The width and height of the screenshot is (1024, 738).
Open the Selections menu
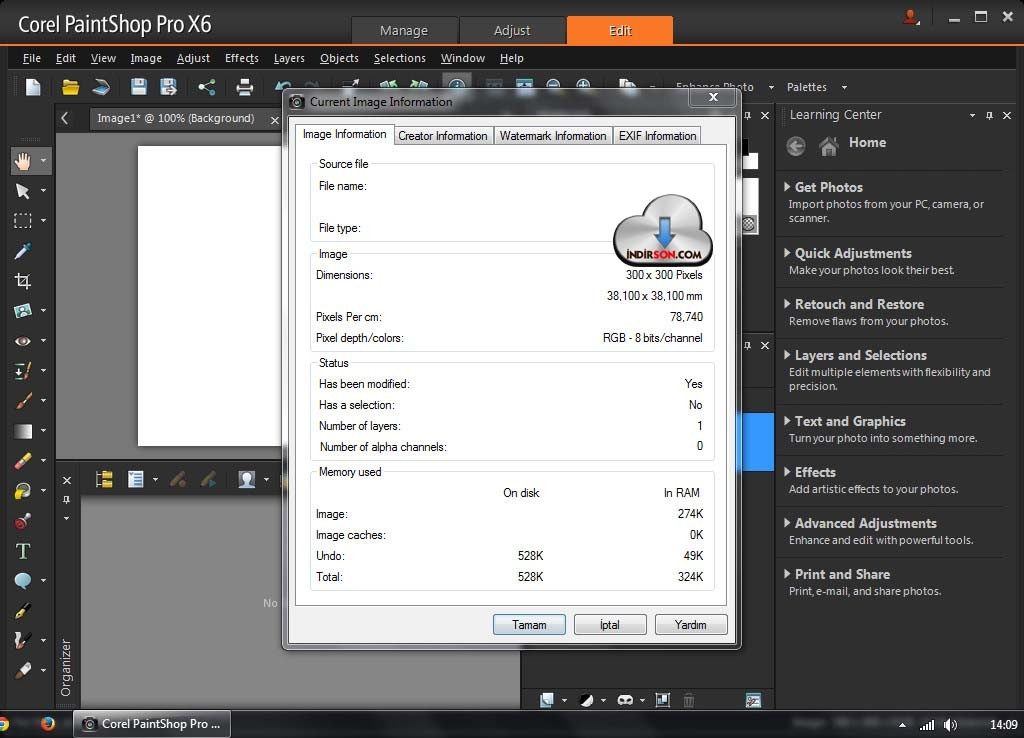pos(399,58)
